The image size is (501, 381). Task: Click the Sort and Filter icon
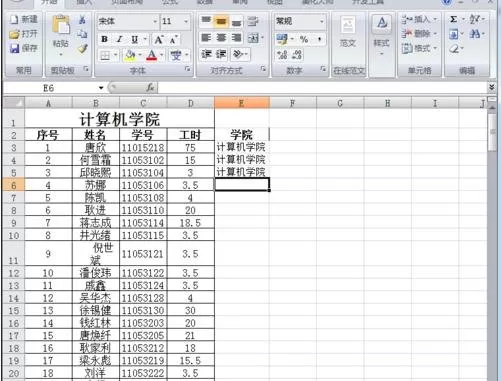(474, 19)
